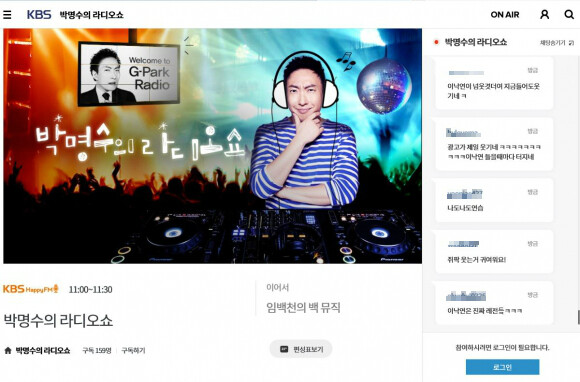Click the KBS HappyFM channel logo
580x382 pixels.
[31, 289]
